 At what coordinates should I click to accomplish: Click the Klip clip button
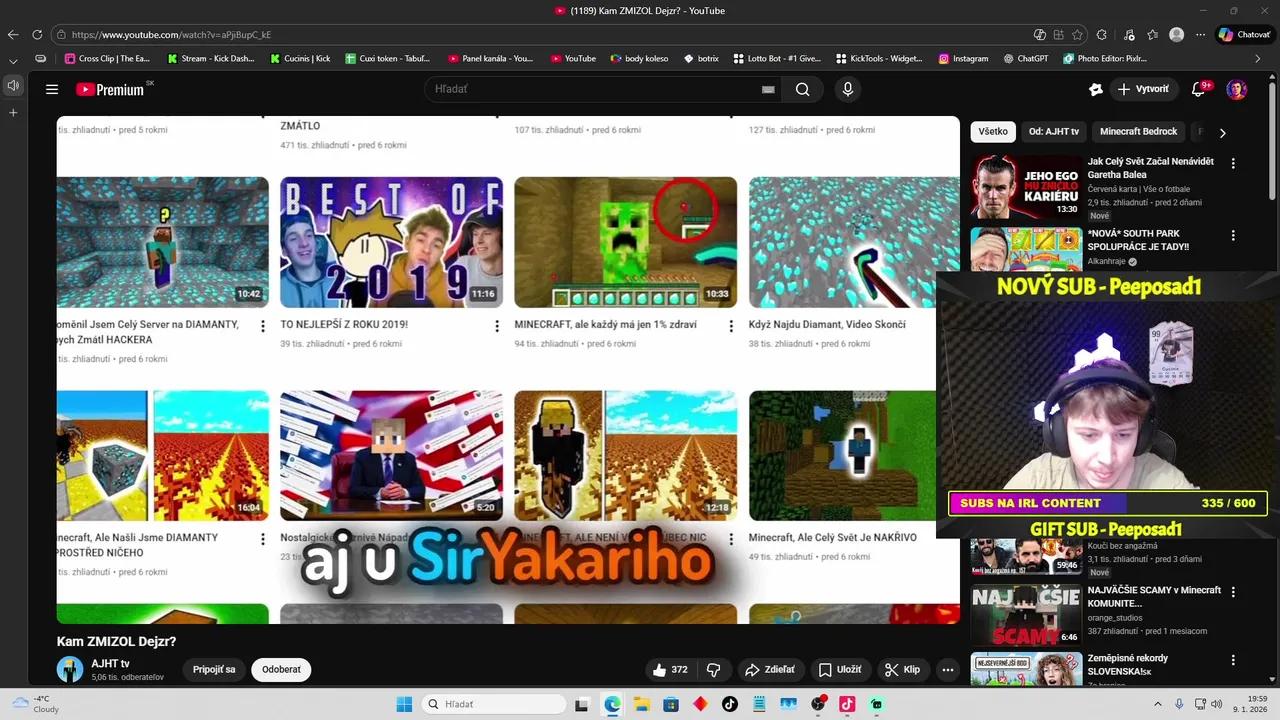(x=901, y=670)
